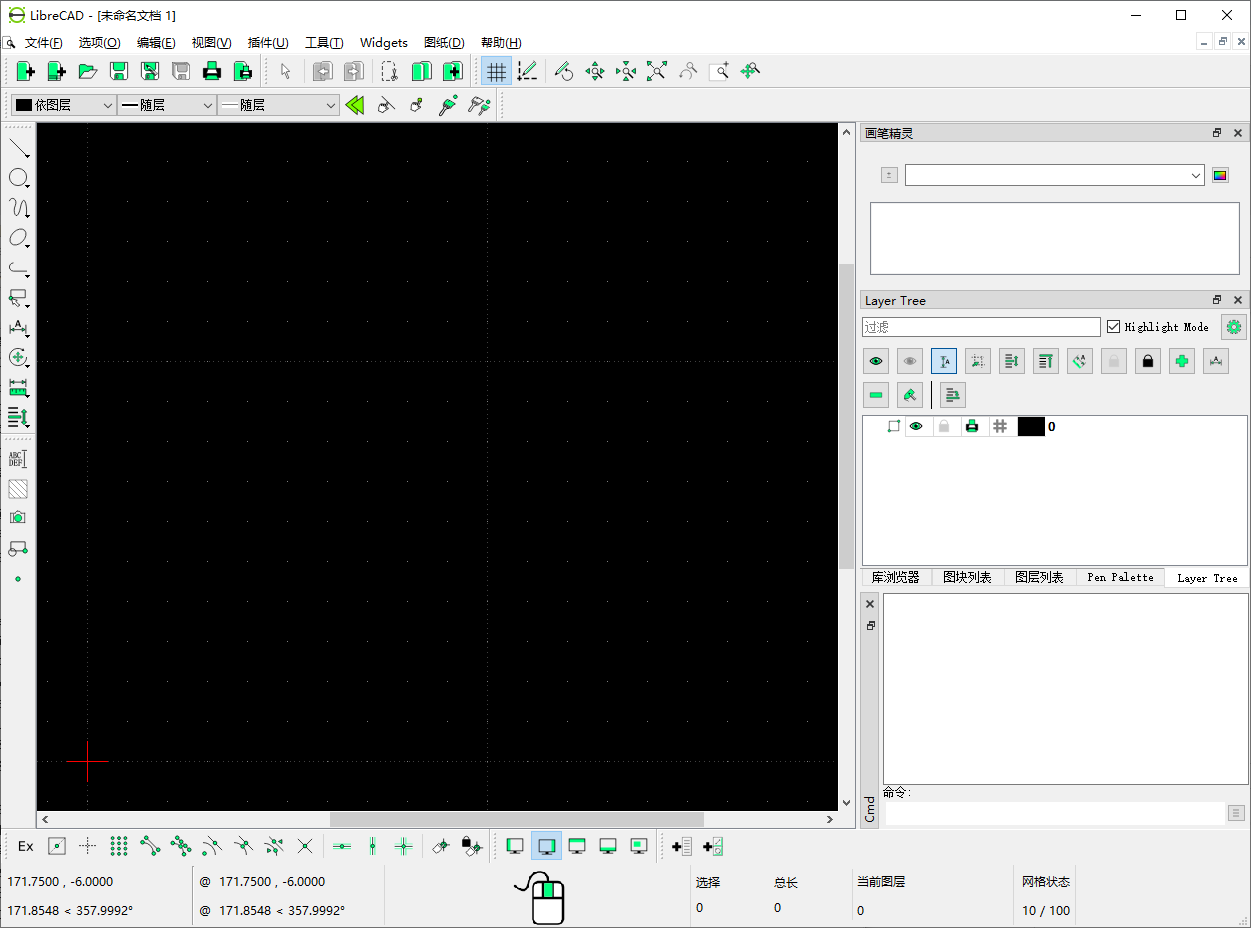Click the 过滤 layer filter field
The width and height of the screenshot is (1251, 928).
point(981,327)
